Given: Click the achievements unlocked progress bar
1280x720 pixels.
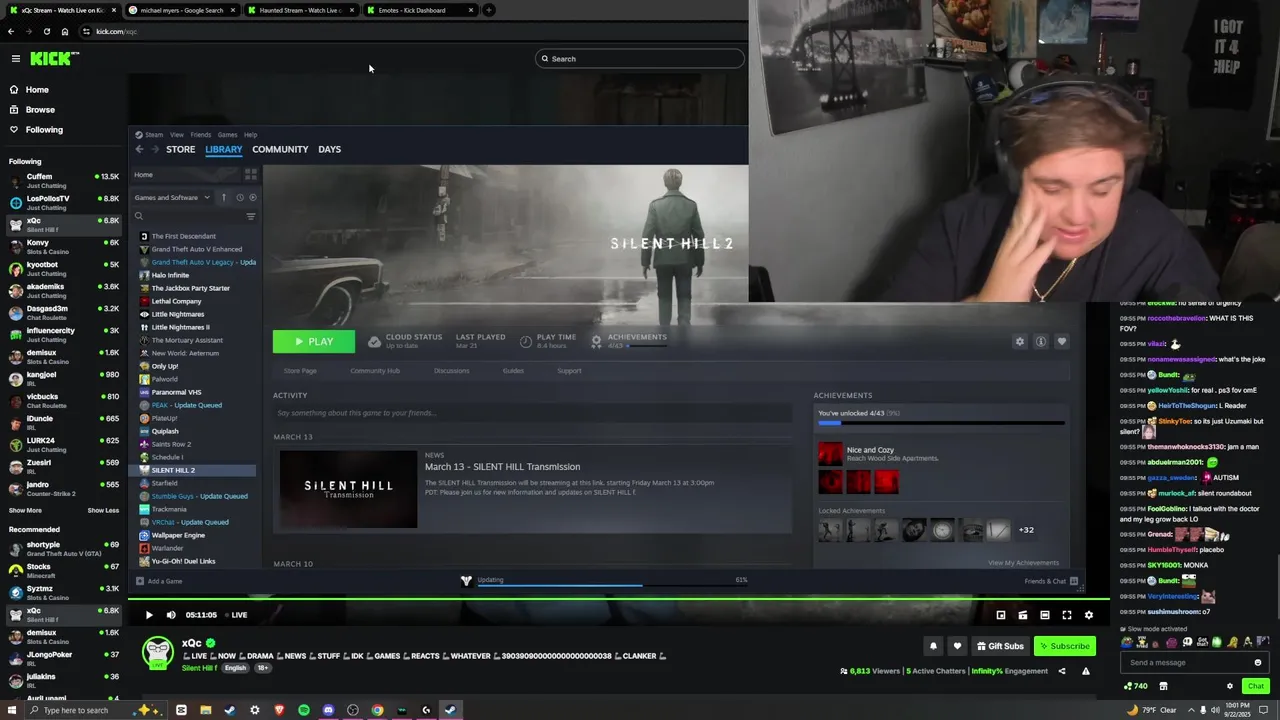Looking at the screenshot, I should pyautogui.click(x=941, y=423).
